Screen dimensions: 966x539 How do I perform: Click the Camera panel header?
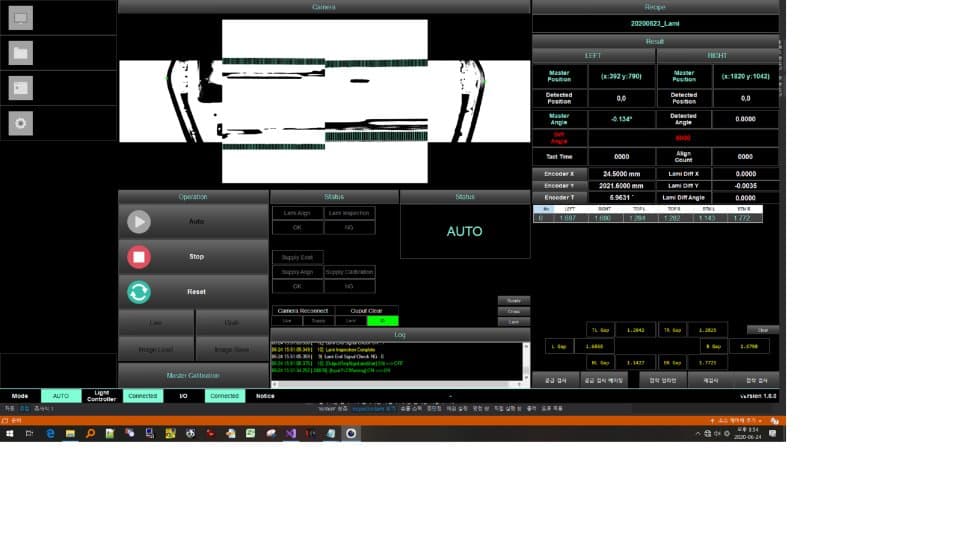pos(324,7)
